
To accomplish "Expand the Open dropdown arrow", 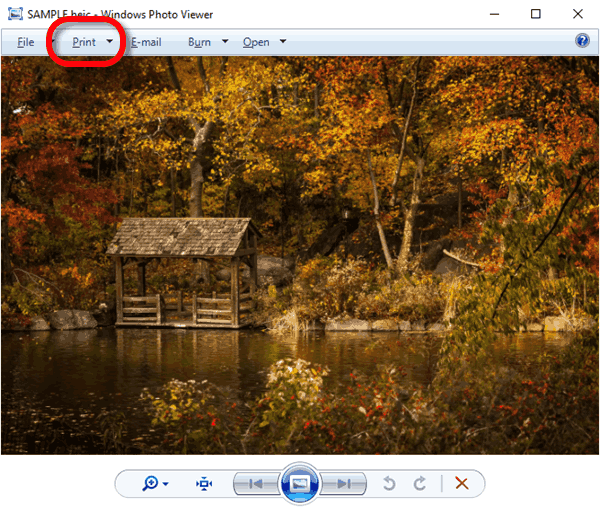I will pos(283,41).
